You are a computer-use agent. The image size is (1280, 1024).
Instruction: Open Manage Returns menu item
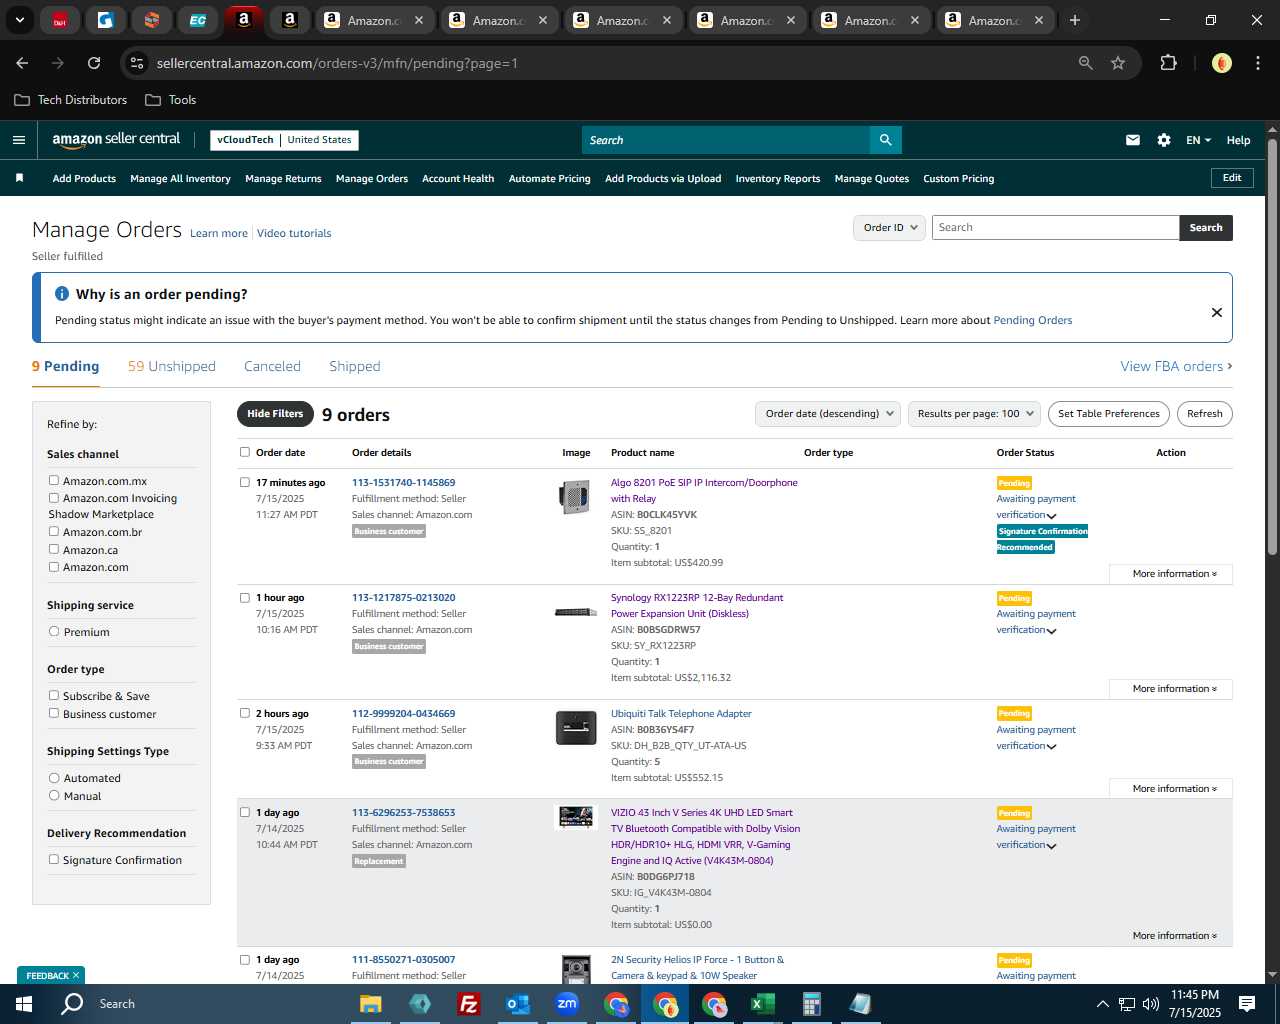click(283, 179)
